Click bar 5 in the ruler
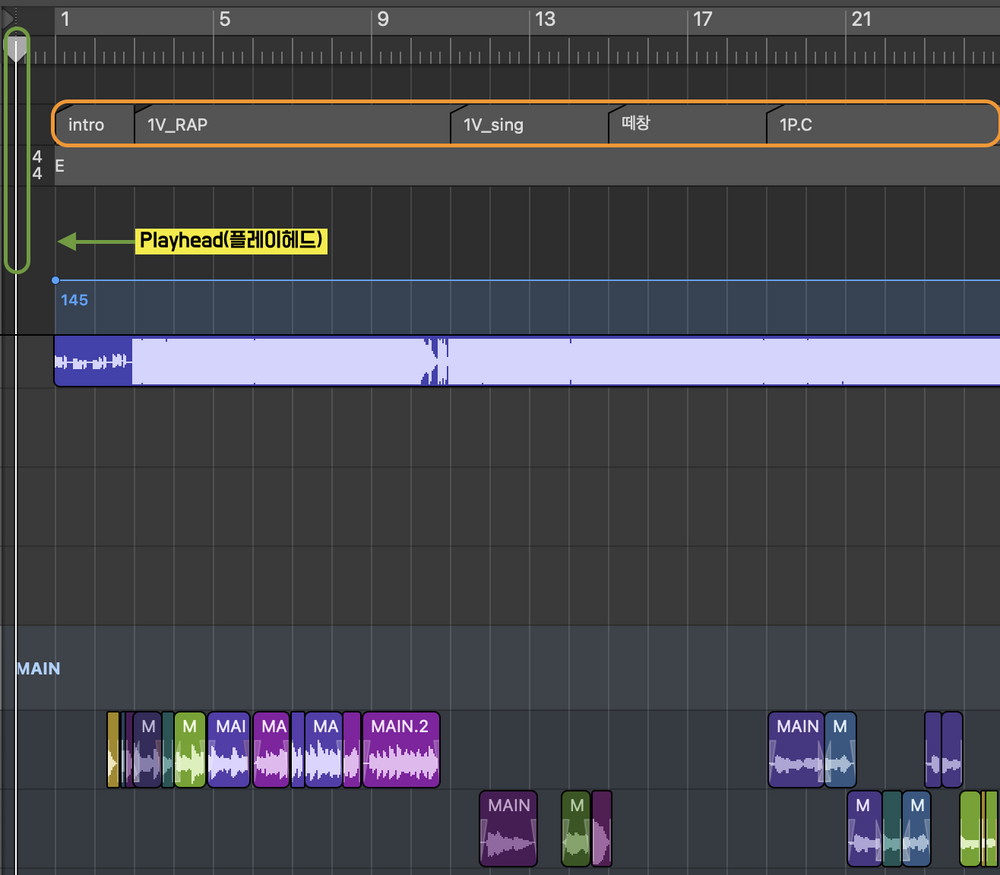This screenshot has height=875, width=1000. pyautogui.click(x=224, y=19)
